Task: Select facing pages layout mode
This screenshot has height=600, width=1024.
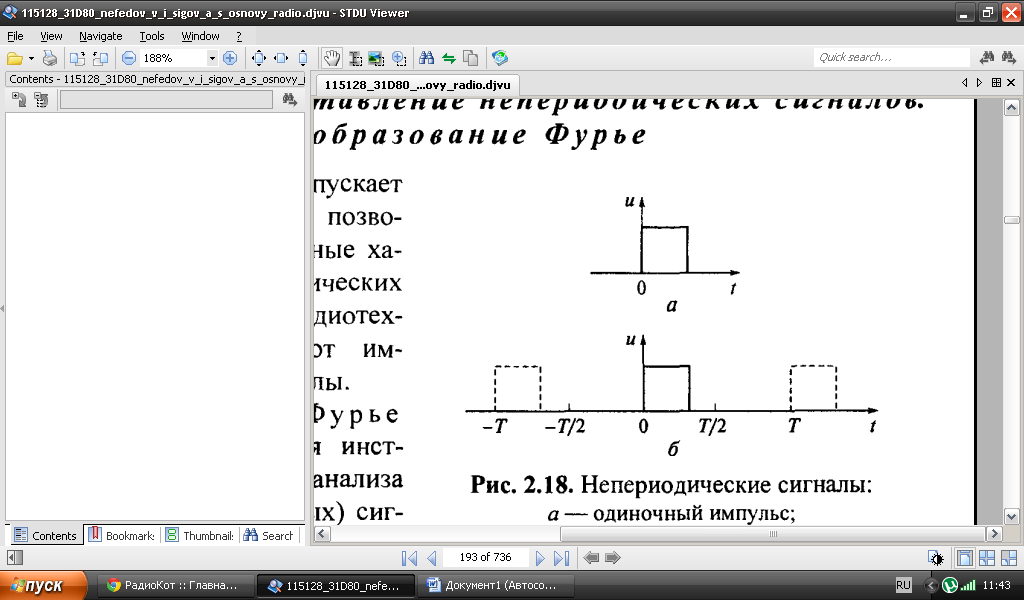Action: (x=987, y=558)
